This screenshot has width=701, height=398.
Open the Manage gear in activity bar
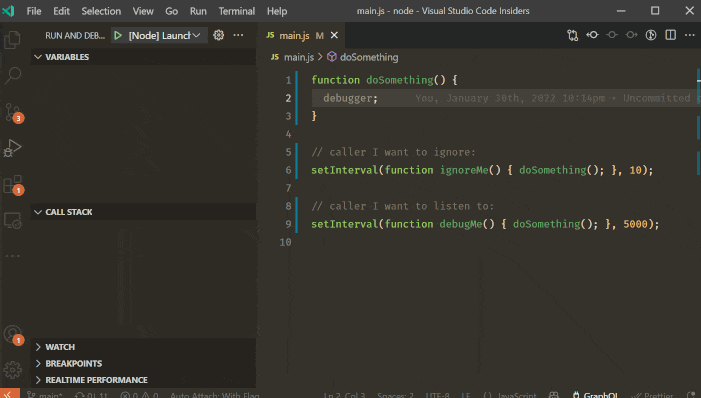[13, 370]
